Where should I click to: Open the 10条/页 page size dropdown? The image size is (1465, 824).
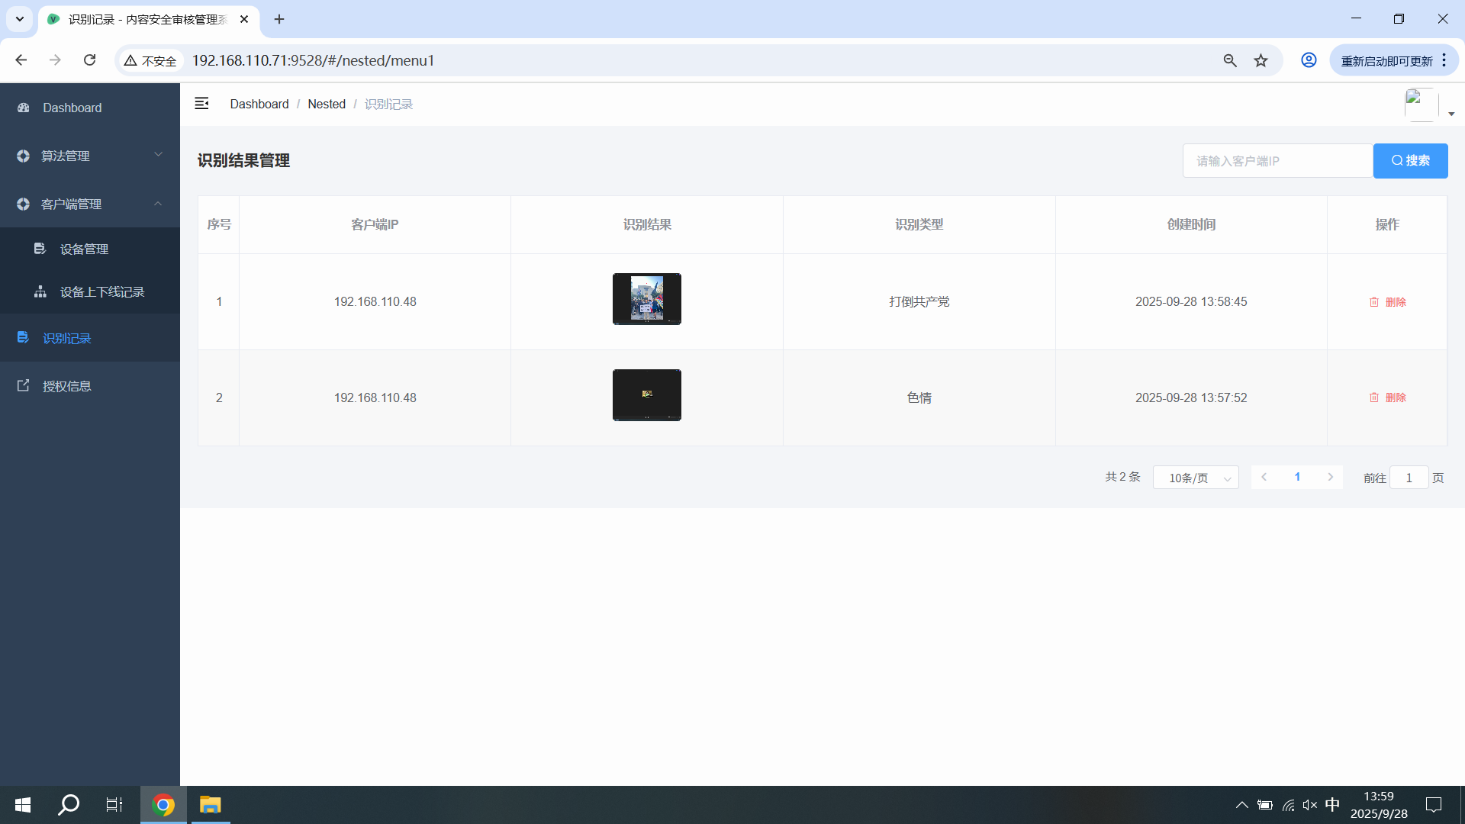(1196, 478)
